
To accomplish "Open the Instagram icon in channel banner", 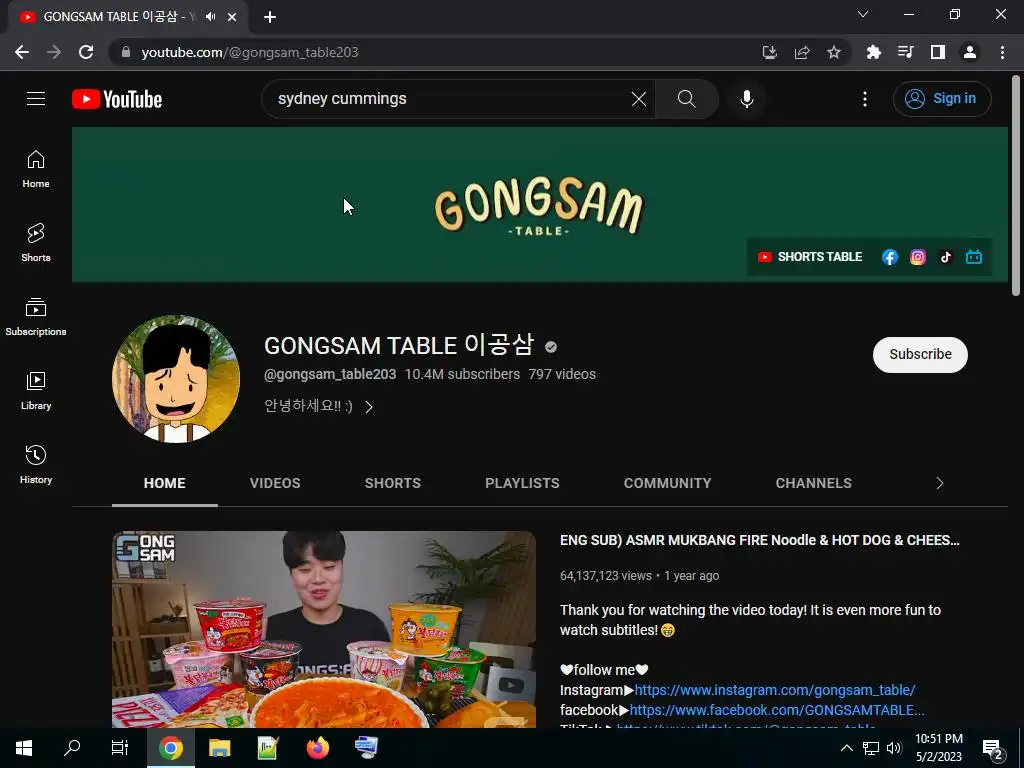I will (x=918, y=257).
